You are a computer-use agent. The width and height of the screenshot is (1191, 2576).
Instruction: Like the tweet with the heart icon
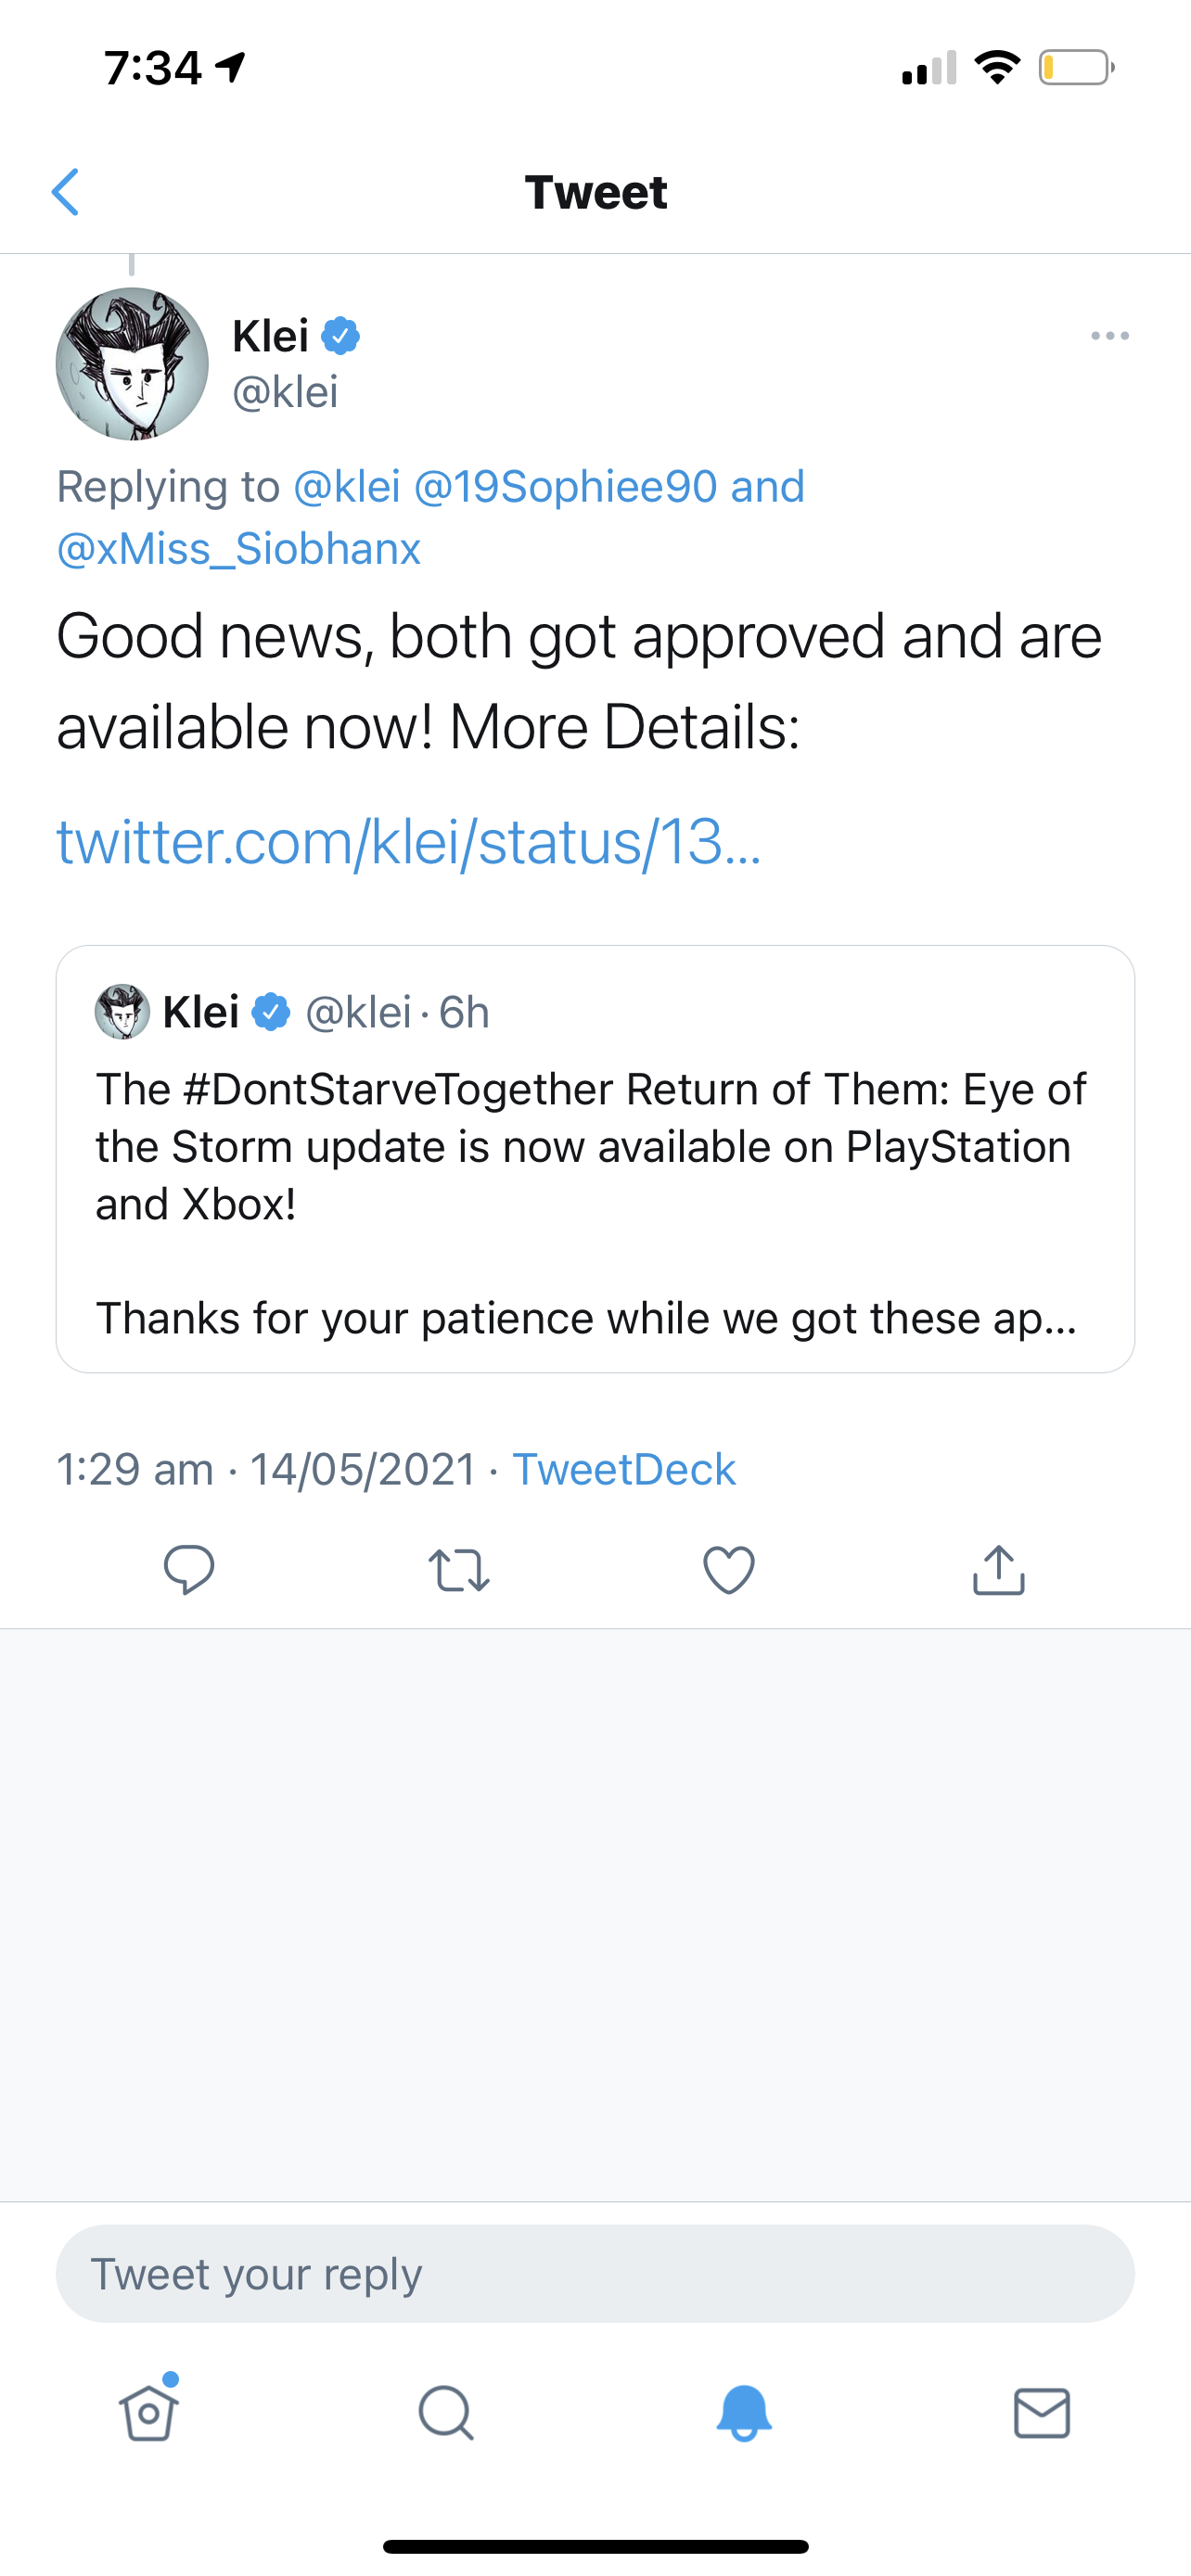(728, 1569)
